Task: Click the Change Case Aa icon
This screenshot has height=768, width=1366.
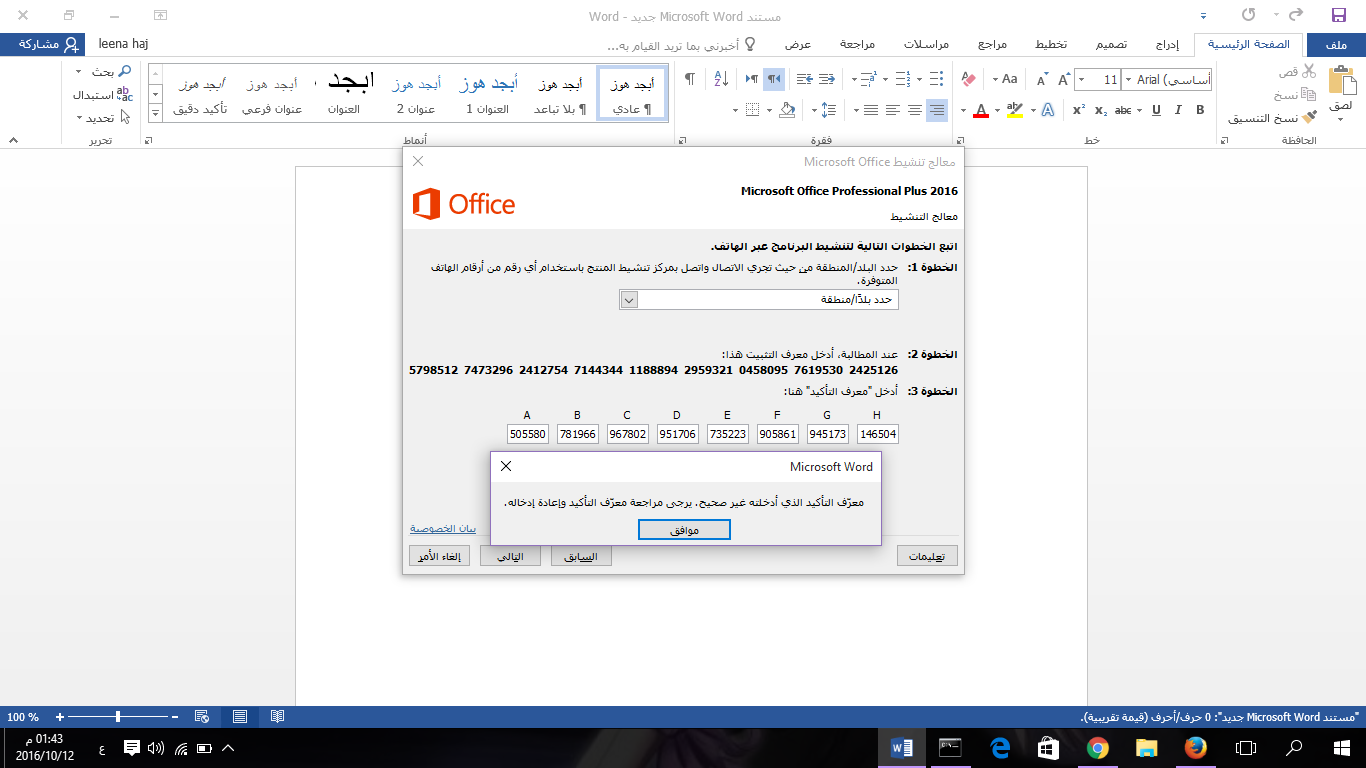Action: click(1010, 79)
